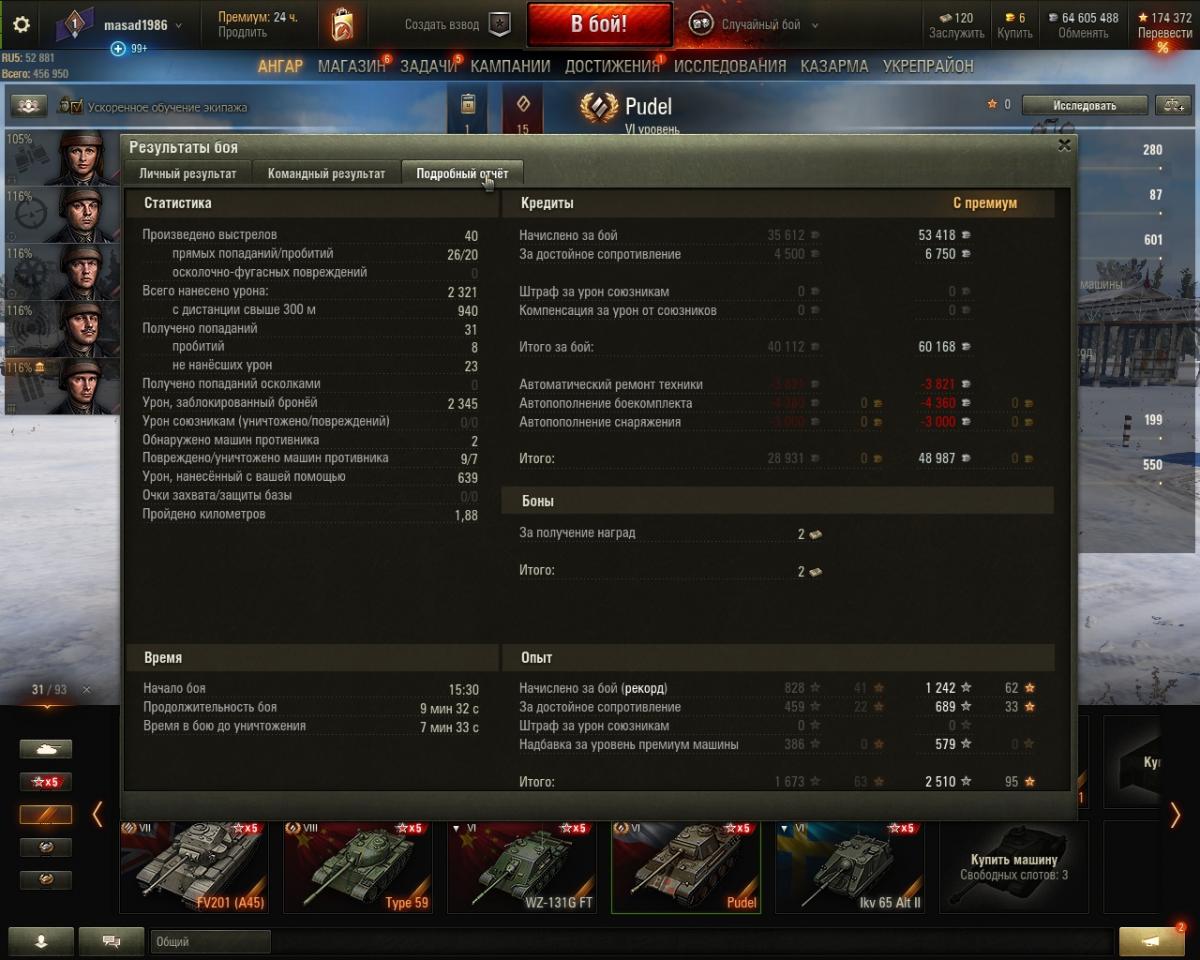Click the Создать взвод platoon button

click(444, 25)
